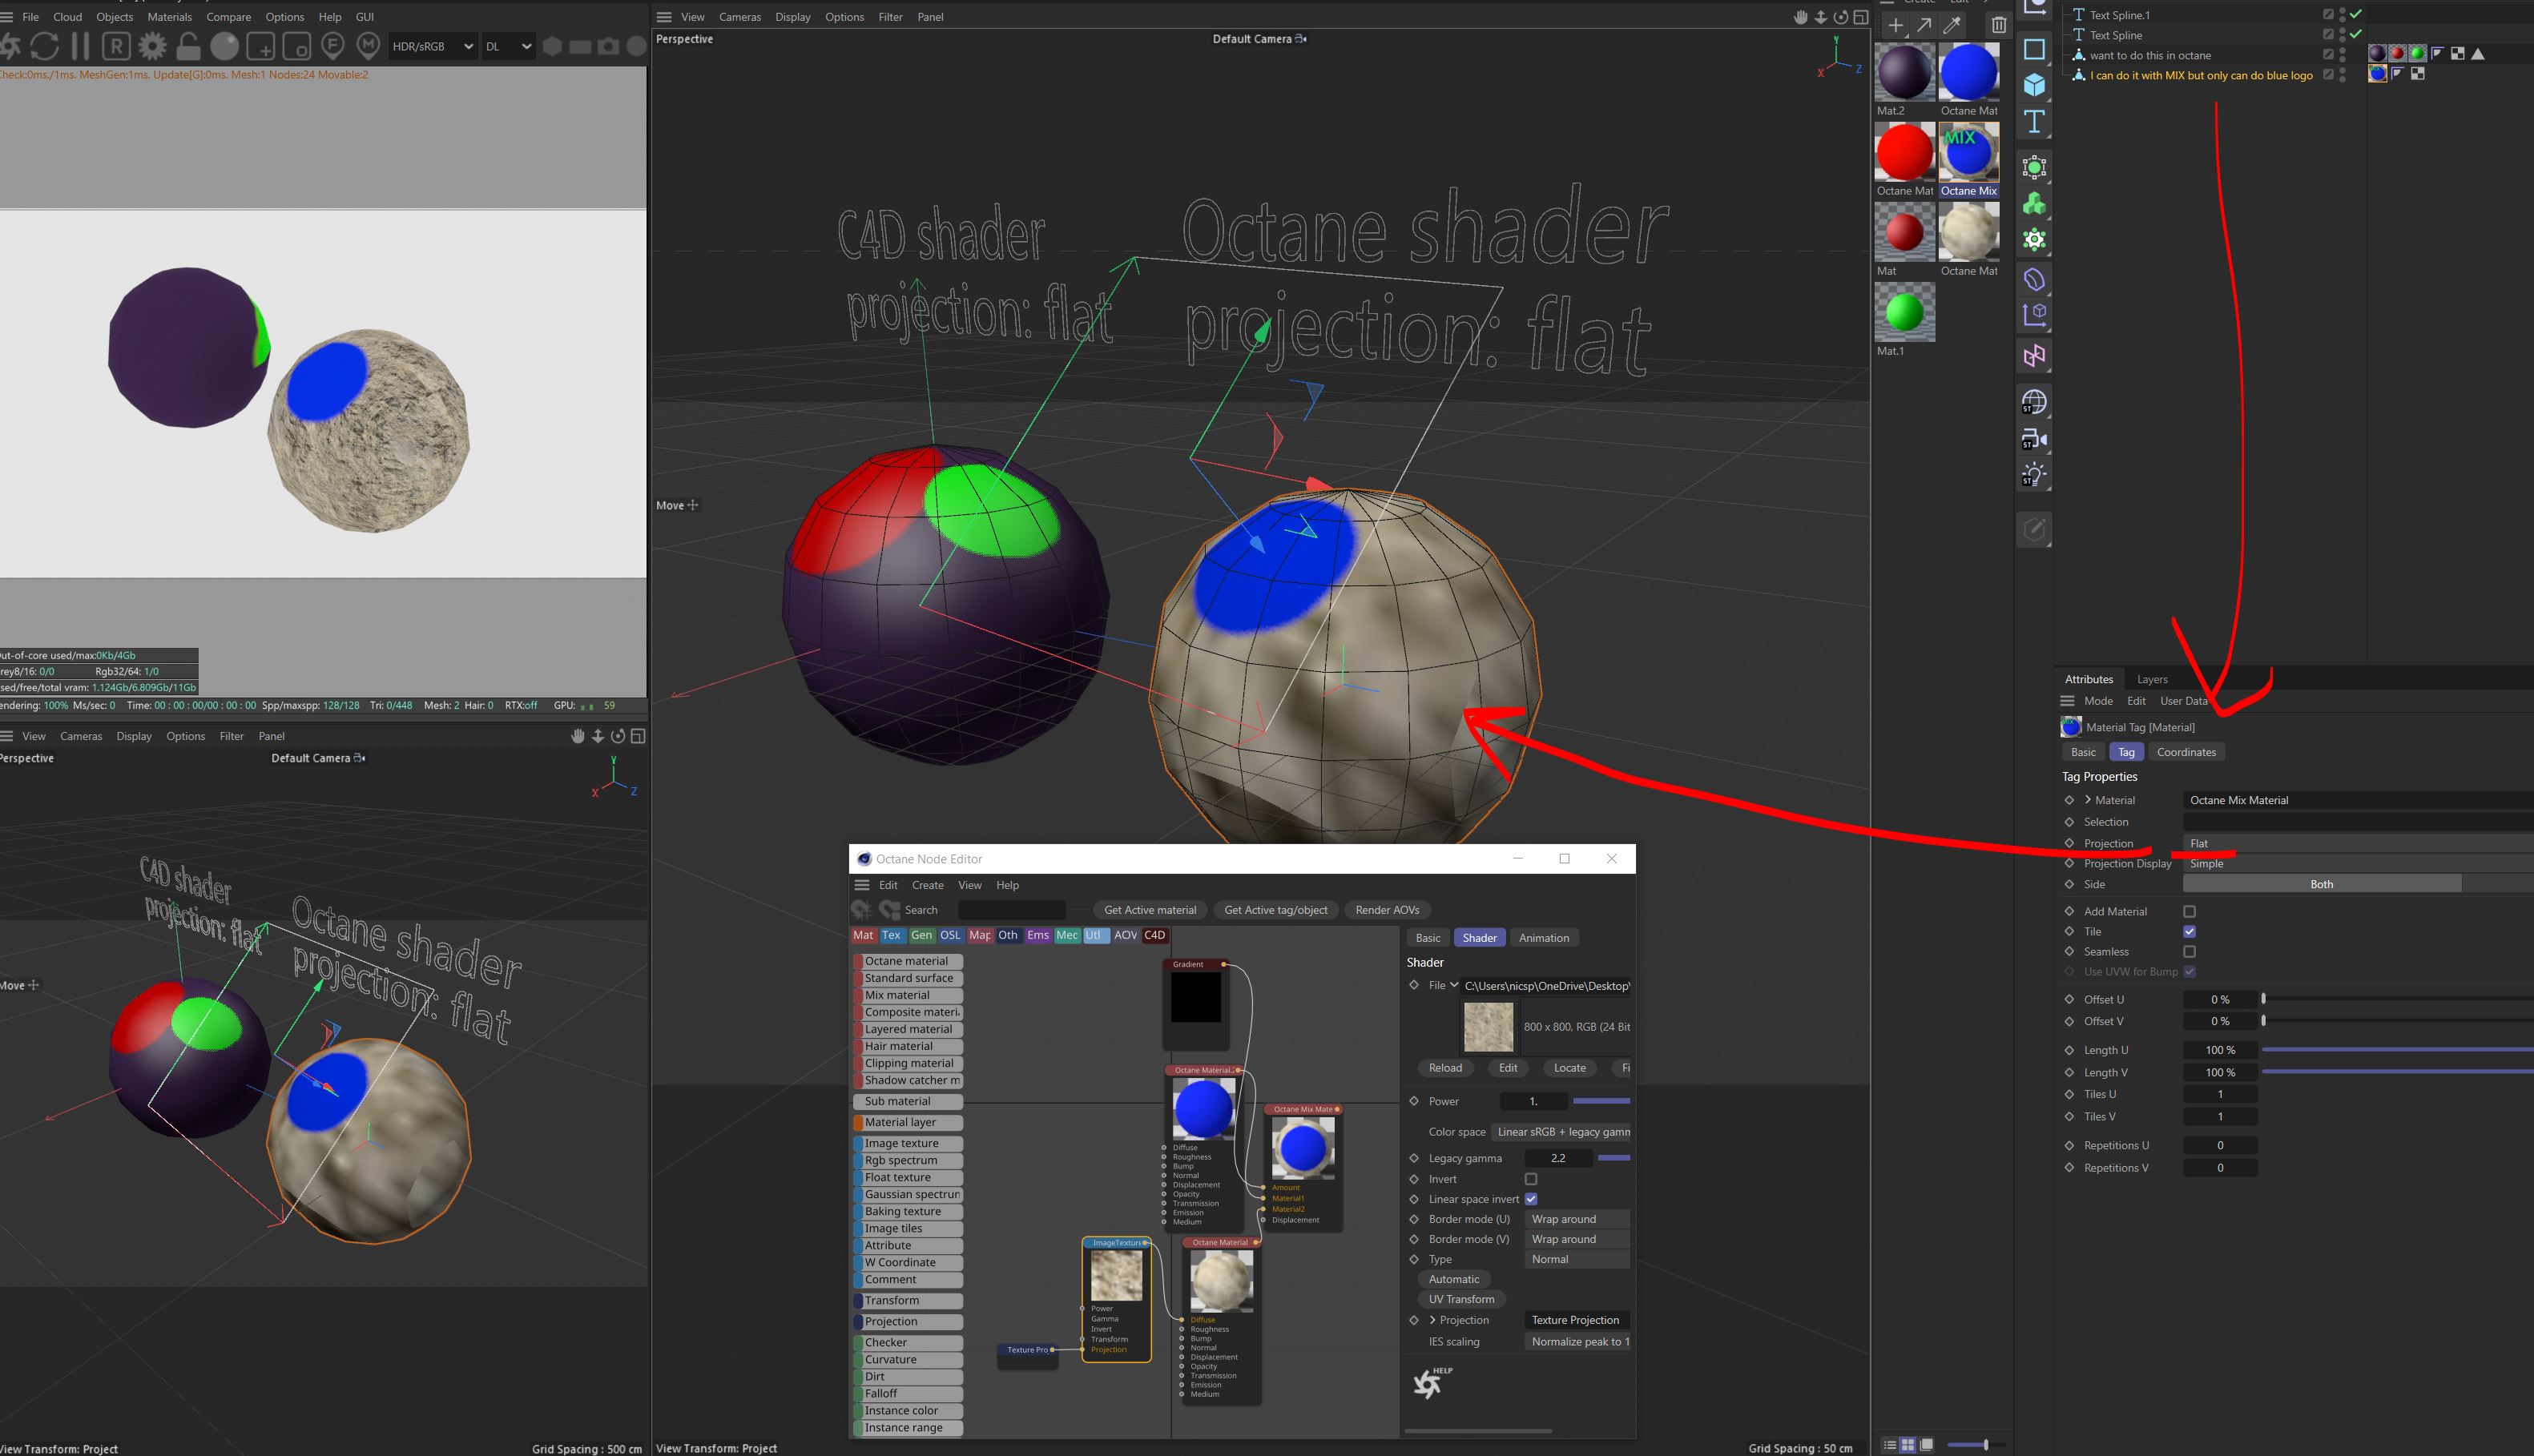Toggle Linear space invert checkbox
Screen dimensions: 2534x1456
(1530, 1199)
